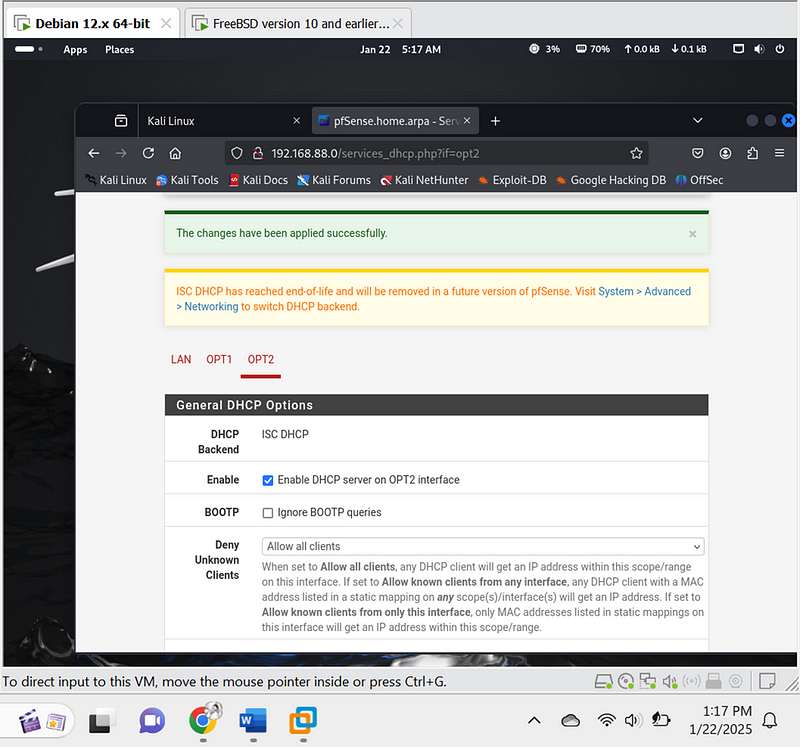The height and width of the screenshot is (747, 800).
Task: Open the Kali Places menu
Action: click(x=119, y=49)
